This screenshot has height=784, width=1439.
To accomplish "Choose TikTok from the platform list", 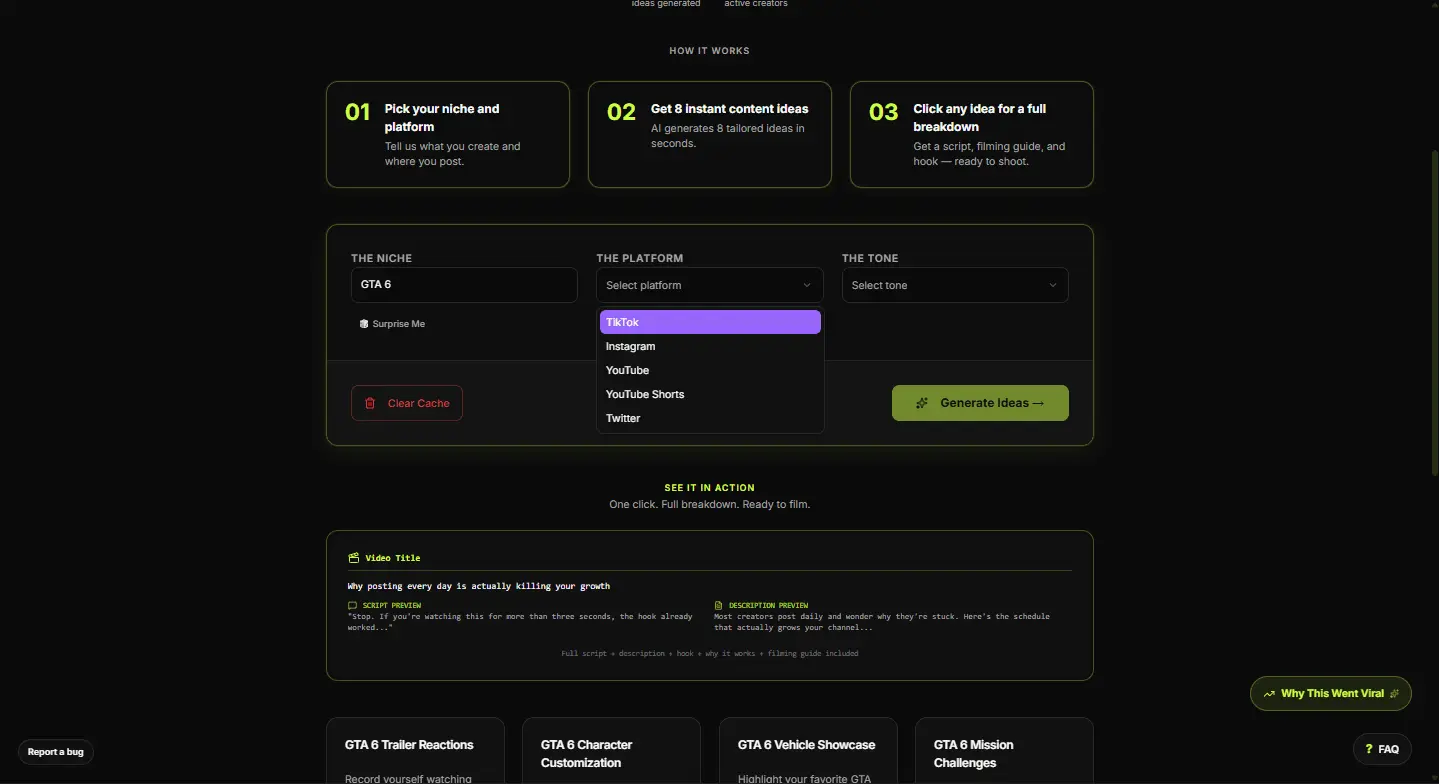I will pyautogui.click(x=710, y=322).
